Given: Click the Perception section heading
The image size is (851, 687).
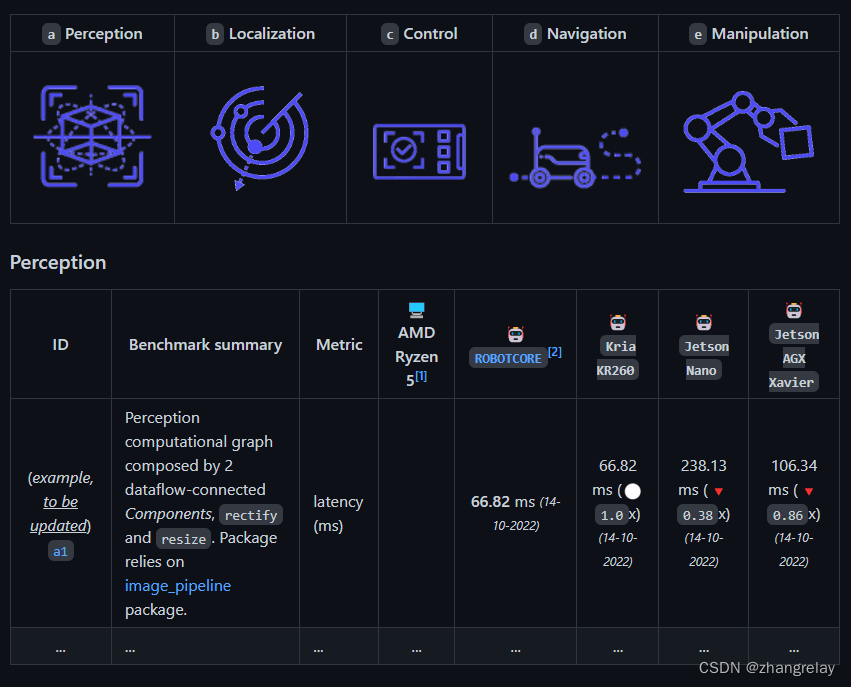Looking at the screenshot, I should (58, 263).
